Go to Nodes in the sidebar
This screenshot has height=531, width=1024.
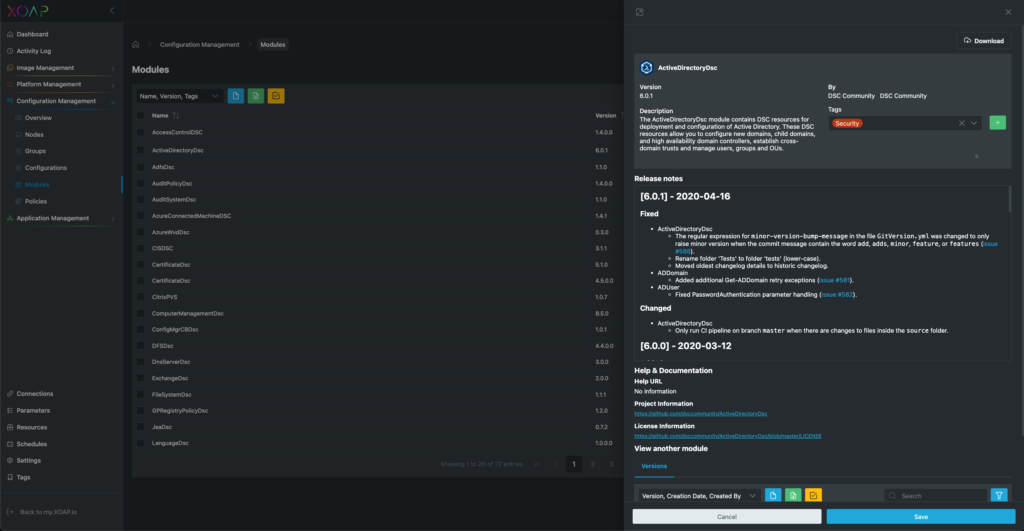tap(34, 135)
